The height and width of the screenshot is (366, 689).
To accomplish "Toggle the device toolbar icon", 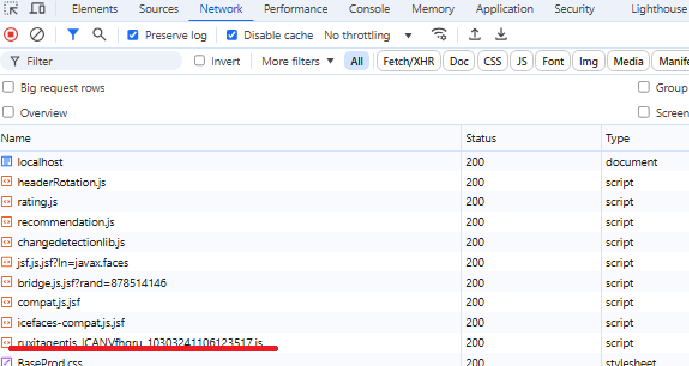I will 37,8.
